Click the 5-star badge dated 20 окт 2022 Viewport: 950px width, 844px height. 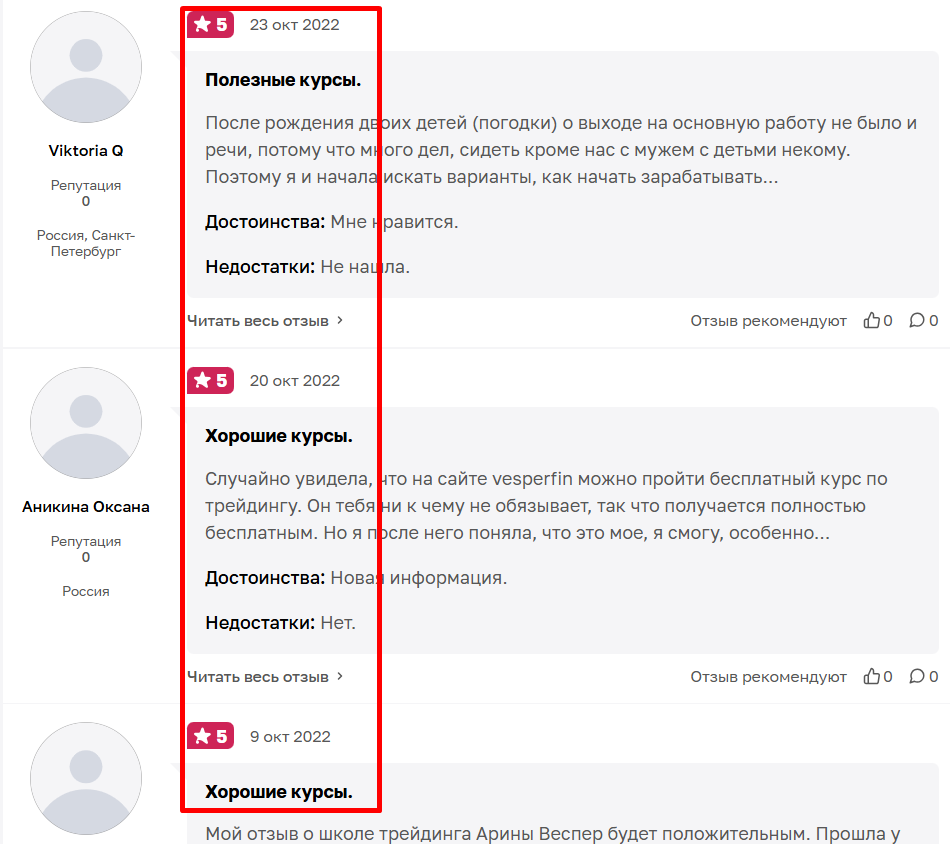pos(210,380)
